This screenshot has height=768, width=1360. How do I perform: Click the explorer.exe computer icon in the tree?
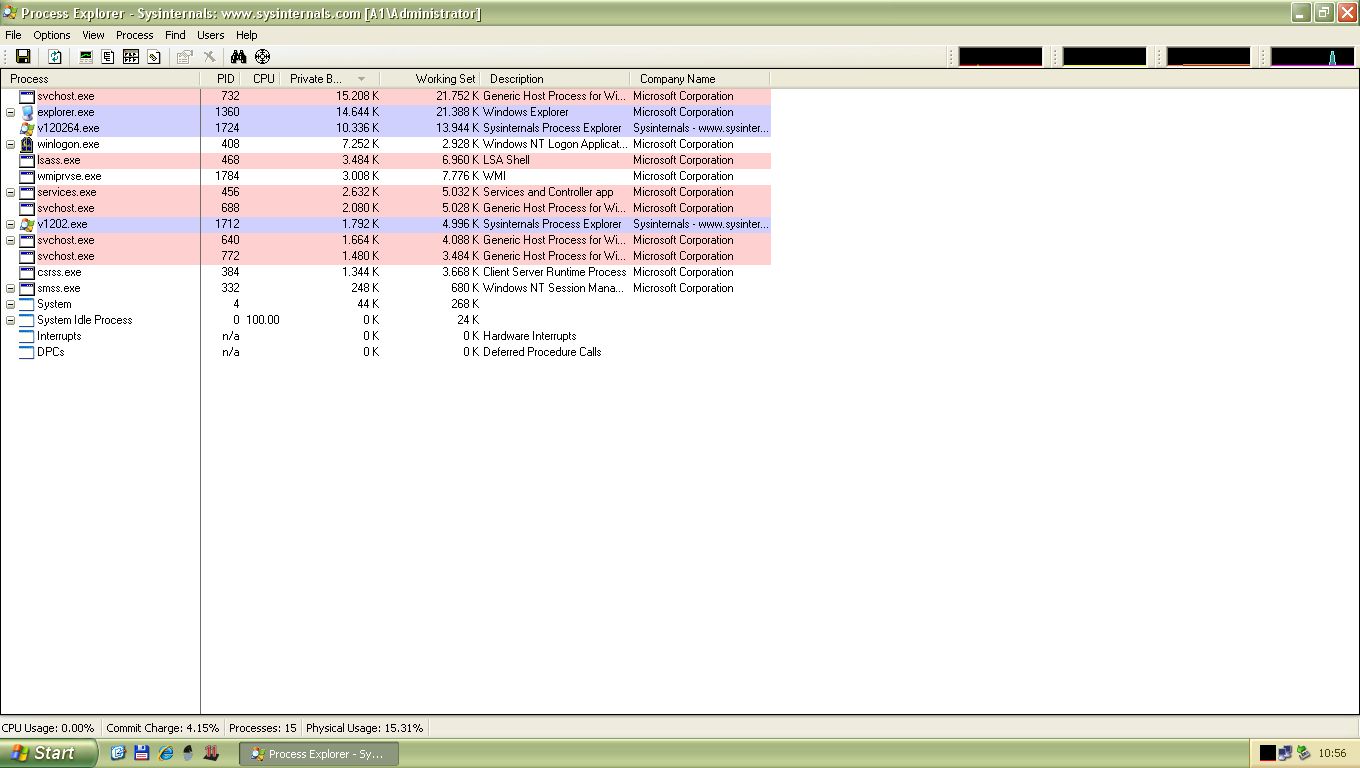(x=27, y=112)
